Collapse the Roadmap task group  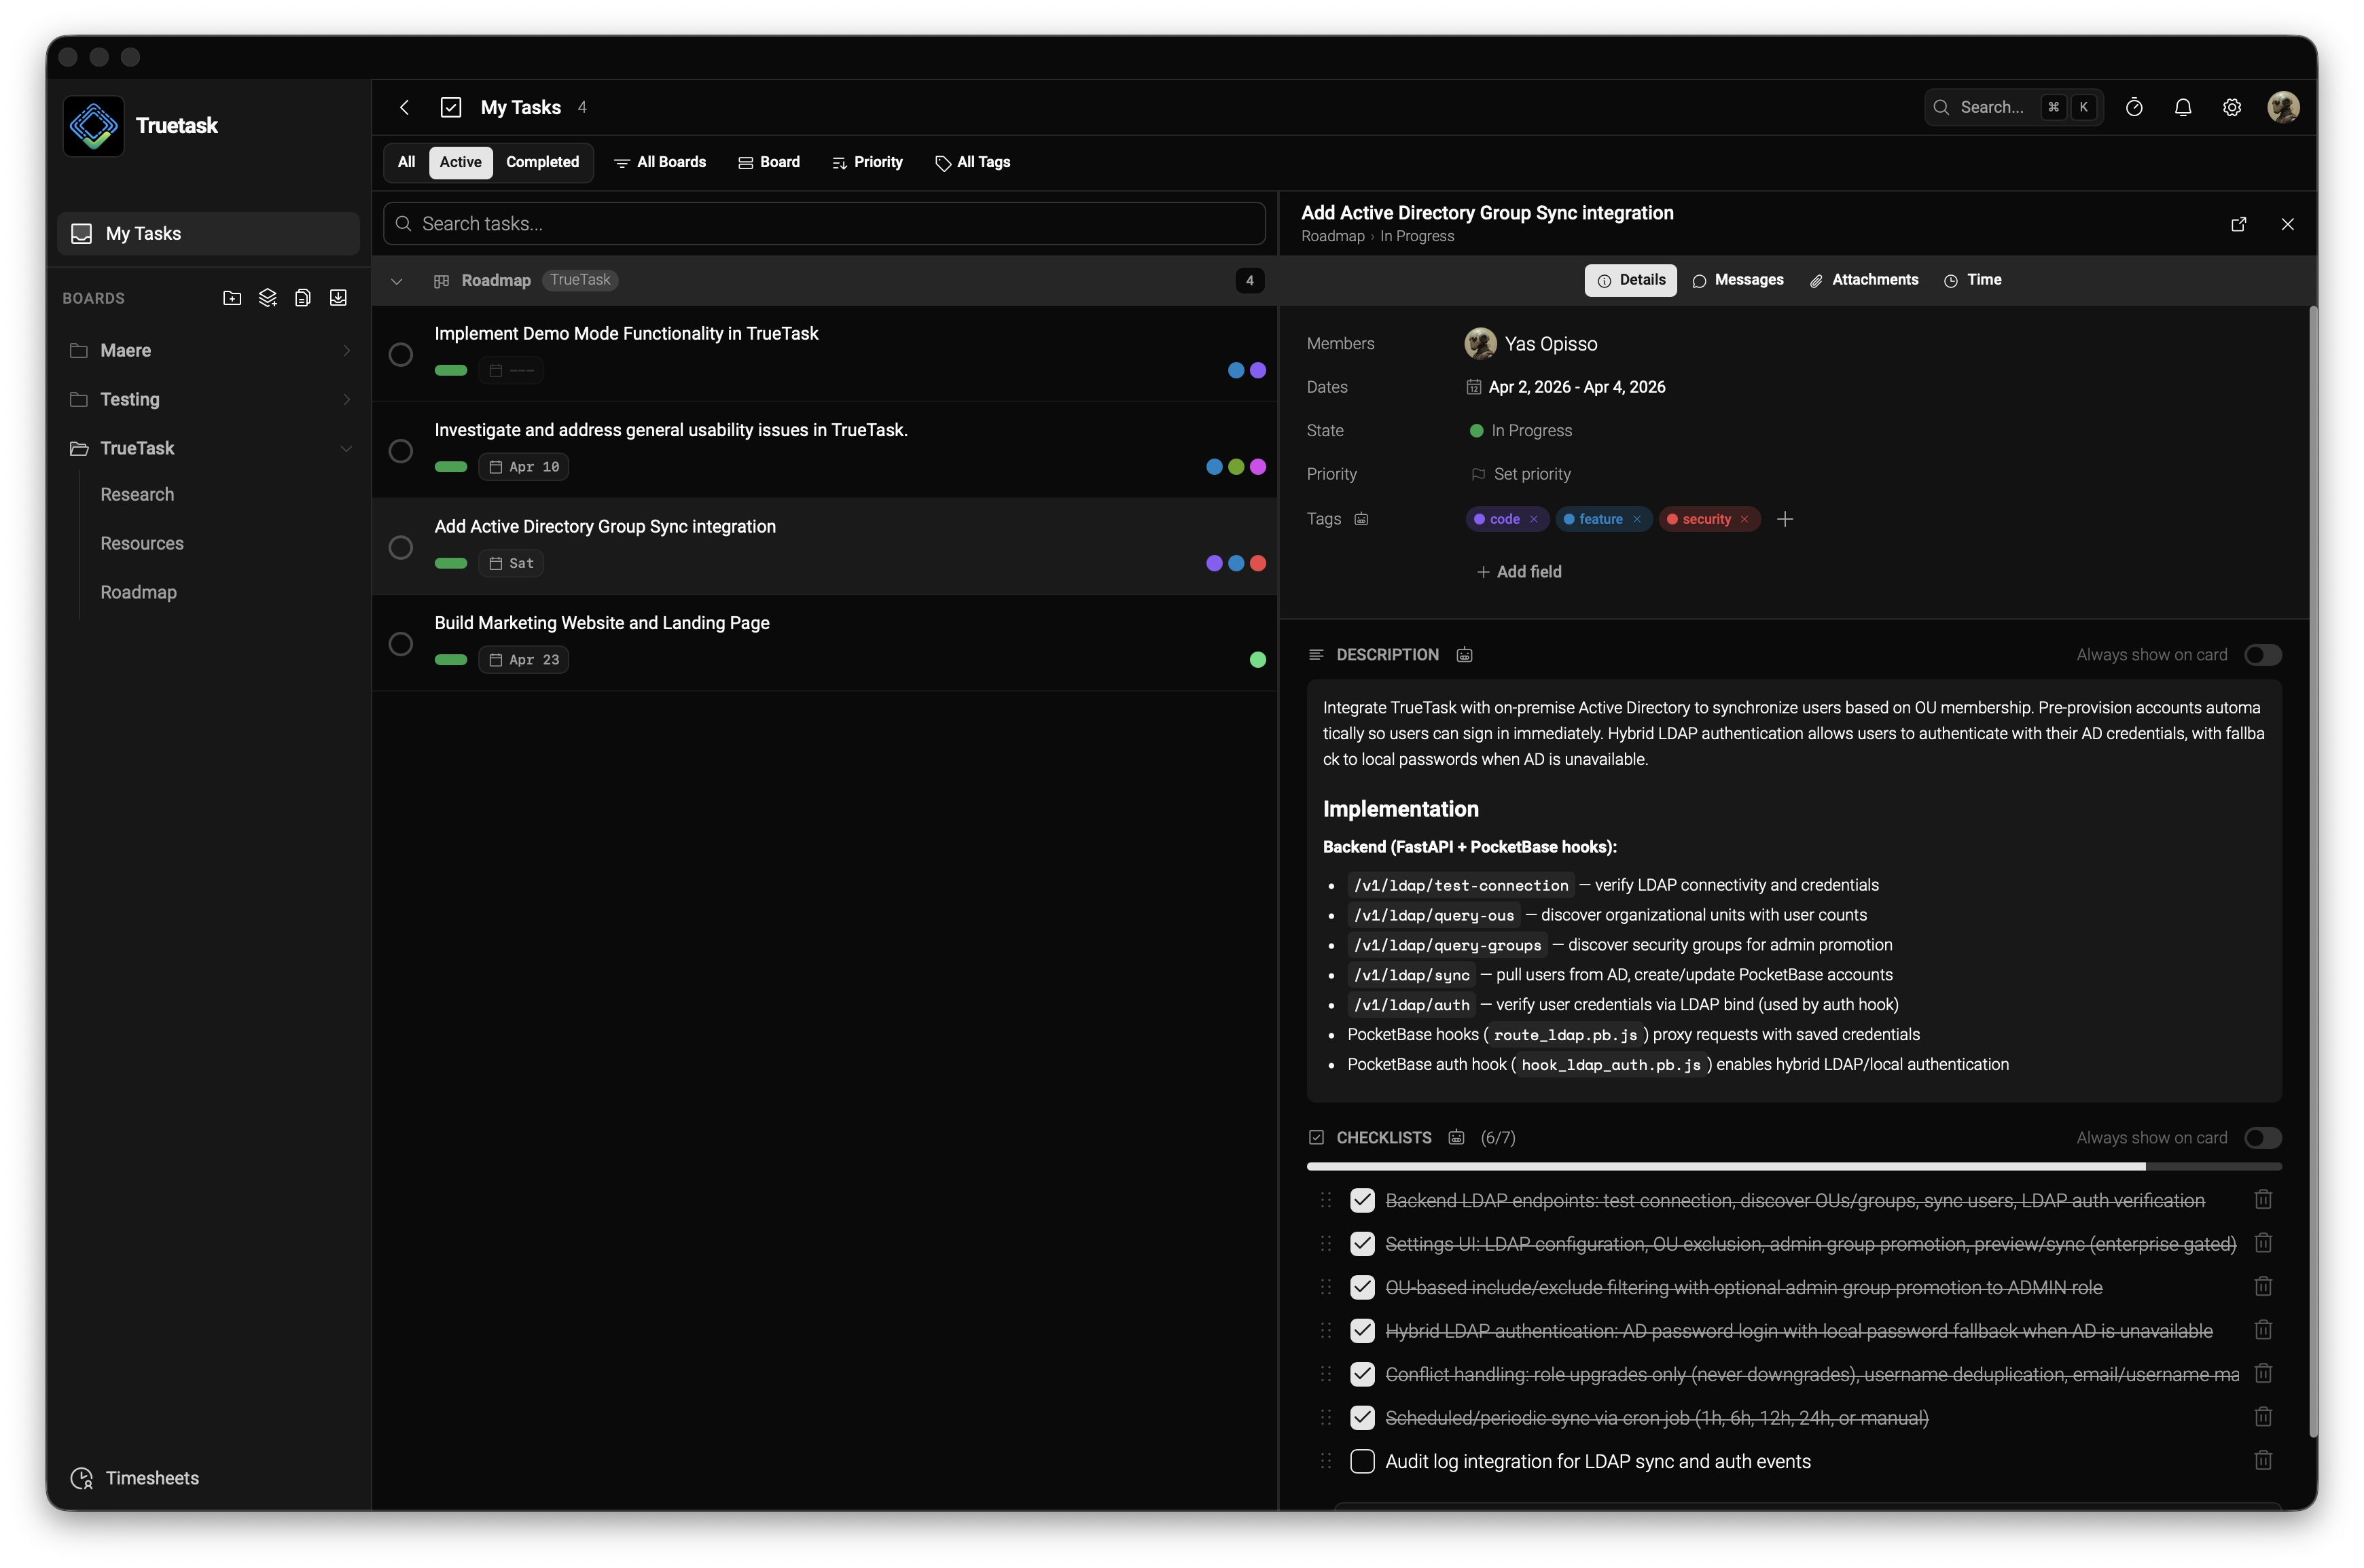(x=397, y=281)
